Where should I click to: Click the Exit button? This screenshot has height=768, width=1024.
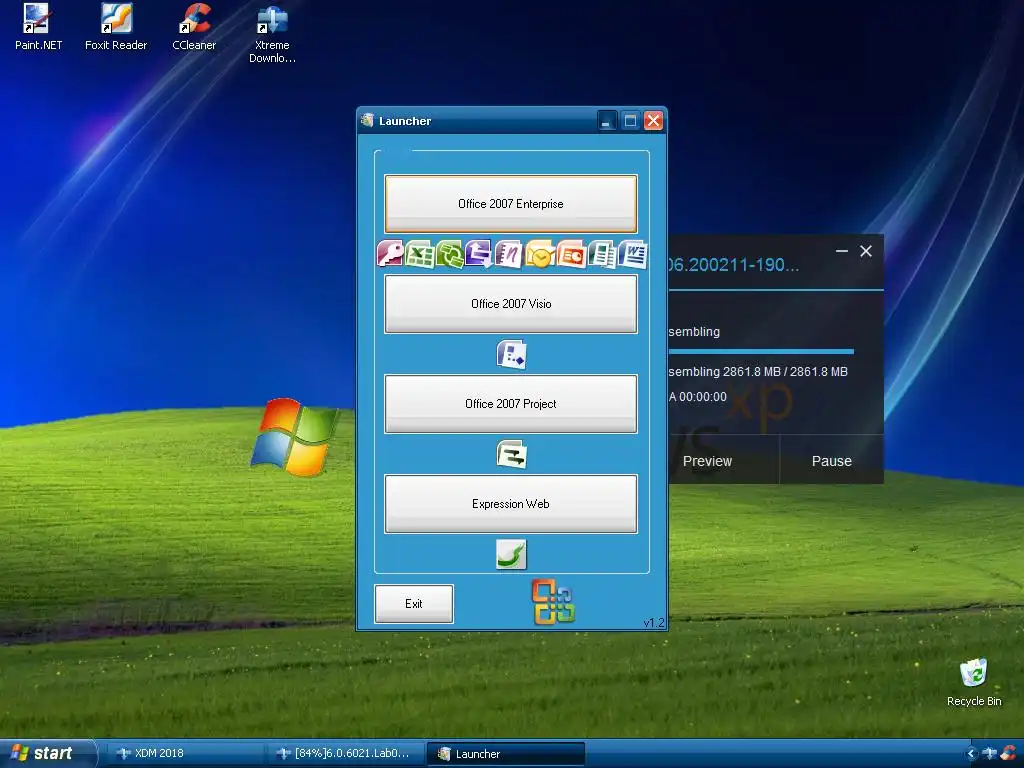(x=413, y=603)
